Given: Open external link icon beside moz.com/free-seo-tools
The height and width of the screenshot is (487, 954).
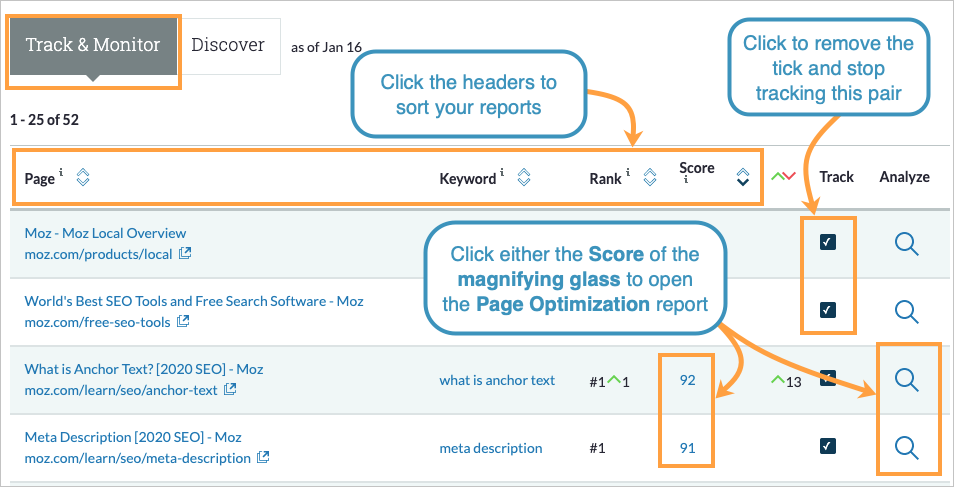Looking at the screenshot, I should pos(183,322).
